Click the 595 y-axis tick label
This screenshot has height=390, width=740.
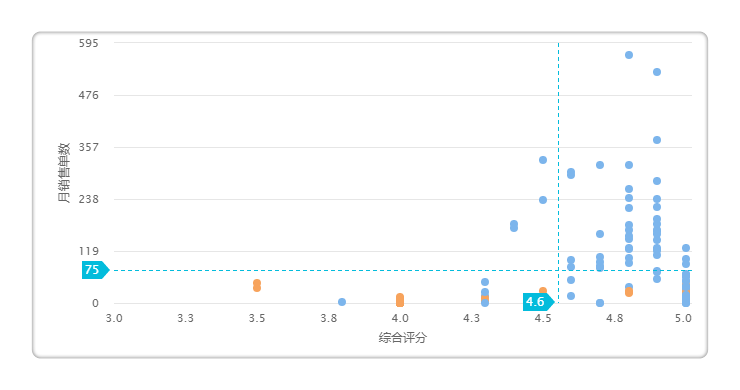coord(89,43)
